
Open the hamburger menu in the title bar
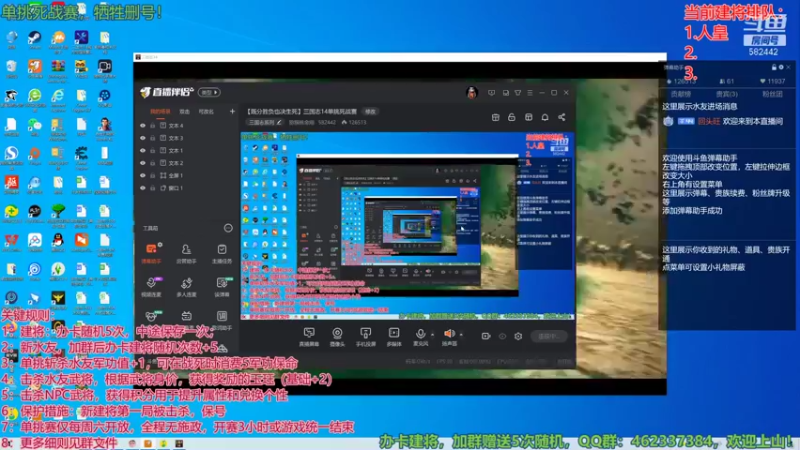[x=530, y=93]
